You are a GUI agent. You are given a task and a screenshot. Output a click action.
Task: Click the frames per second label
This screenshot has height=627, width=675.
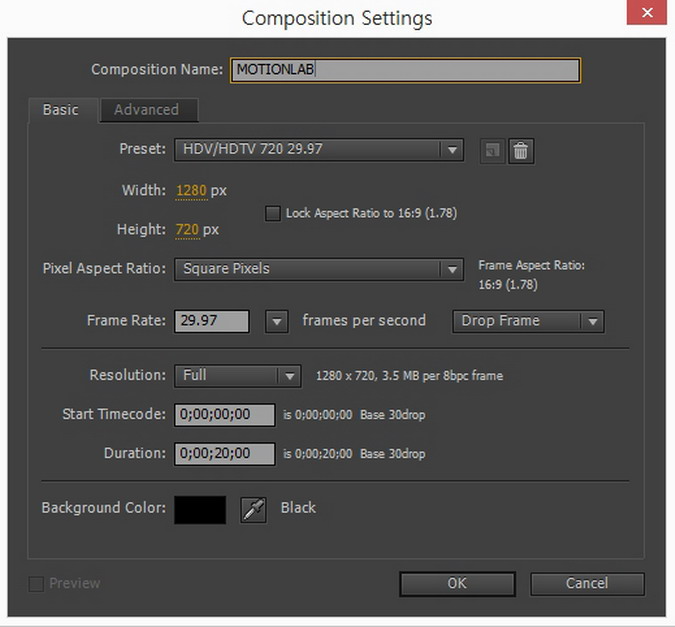pos(364,321)
